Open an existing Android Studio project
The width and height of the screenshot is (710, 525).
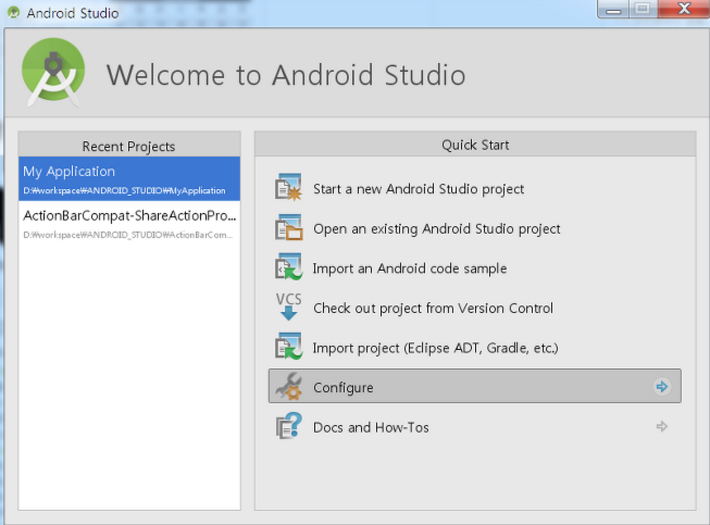point(437,229)
